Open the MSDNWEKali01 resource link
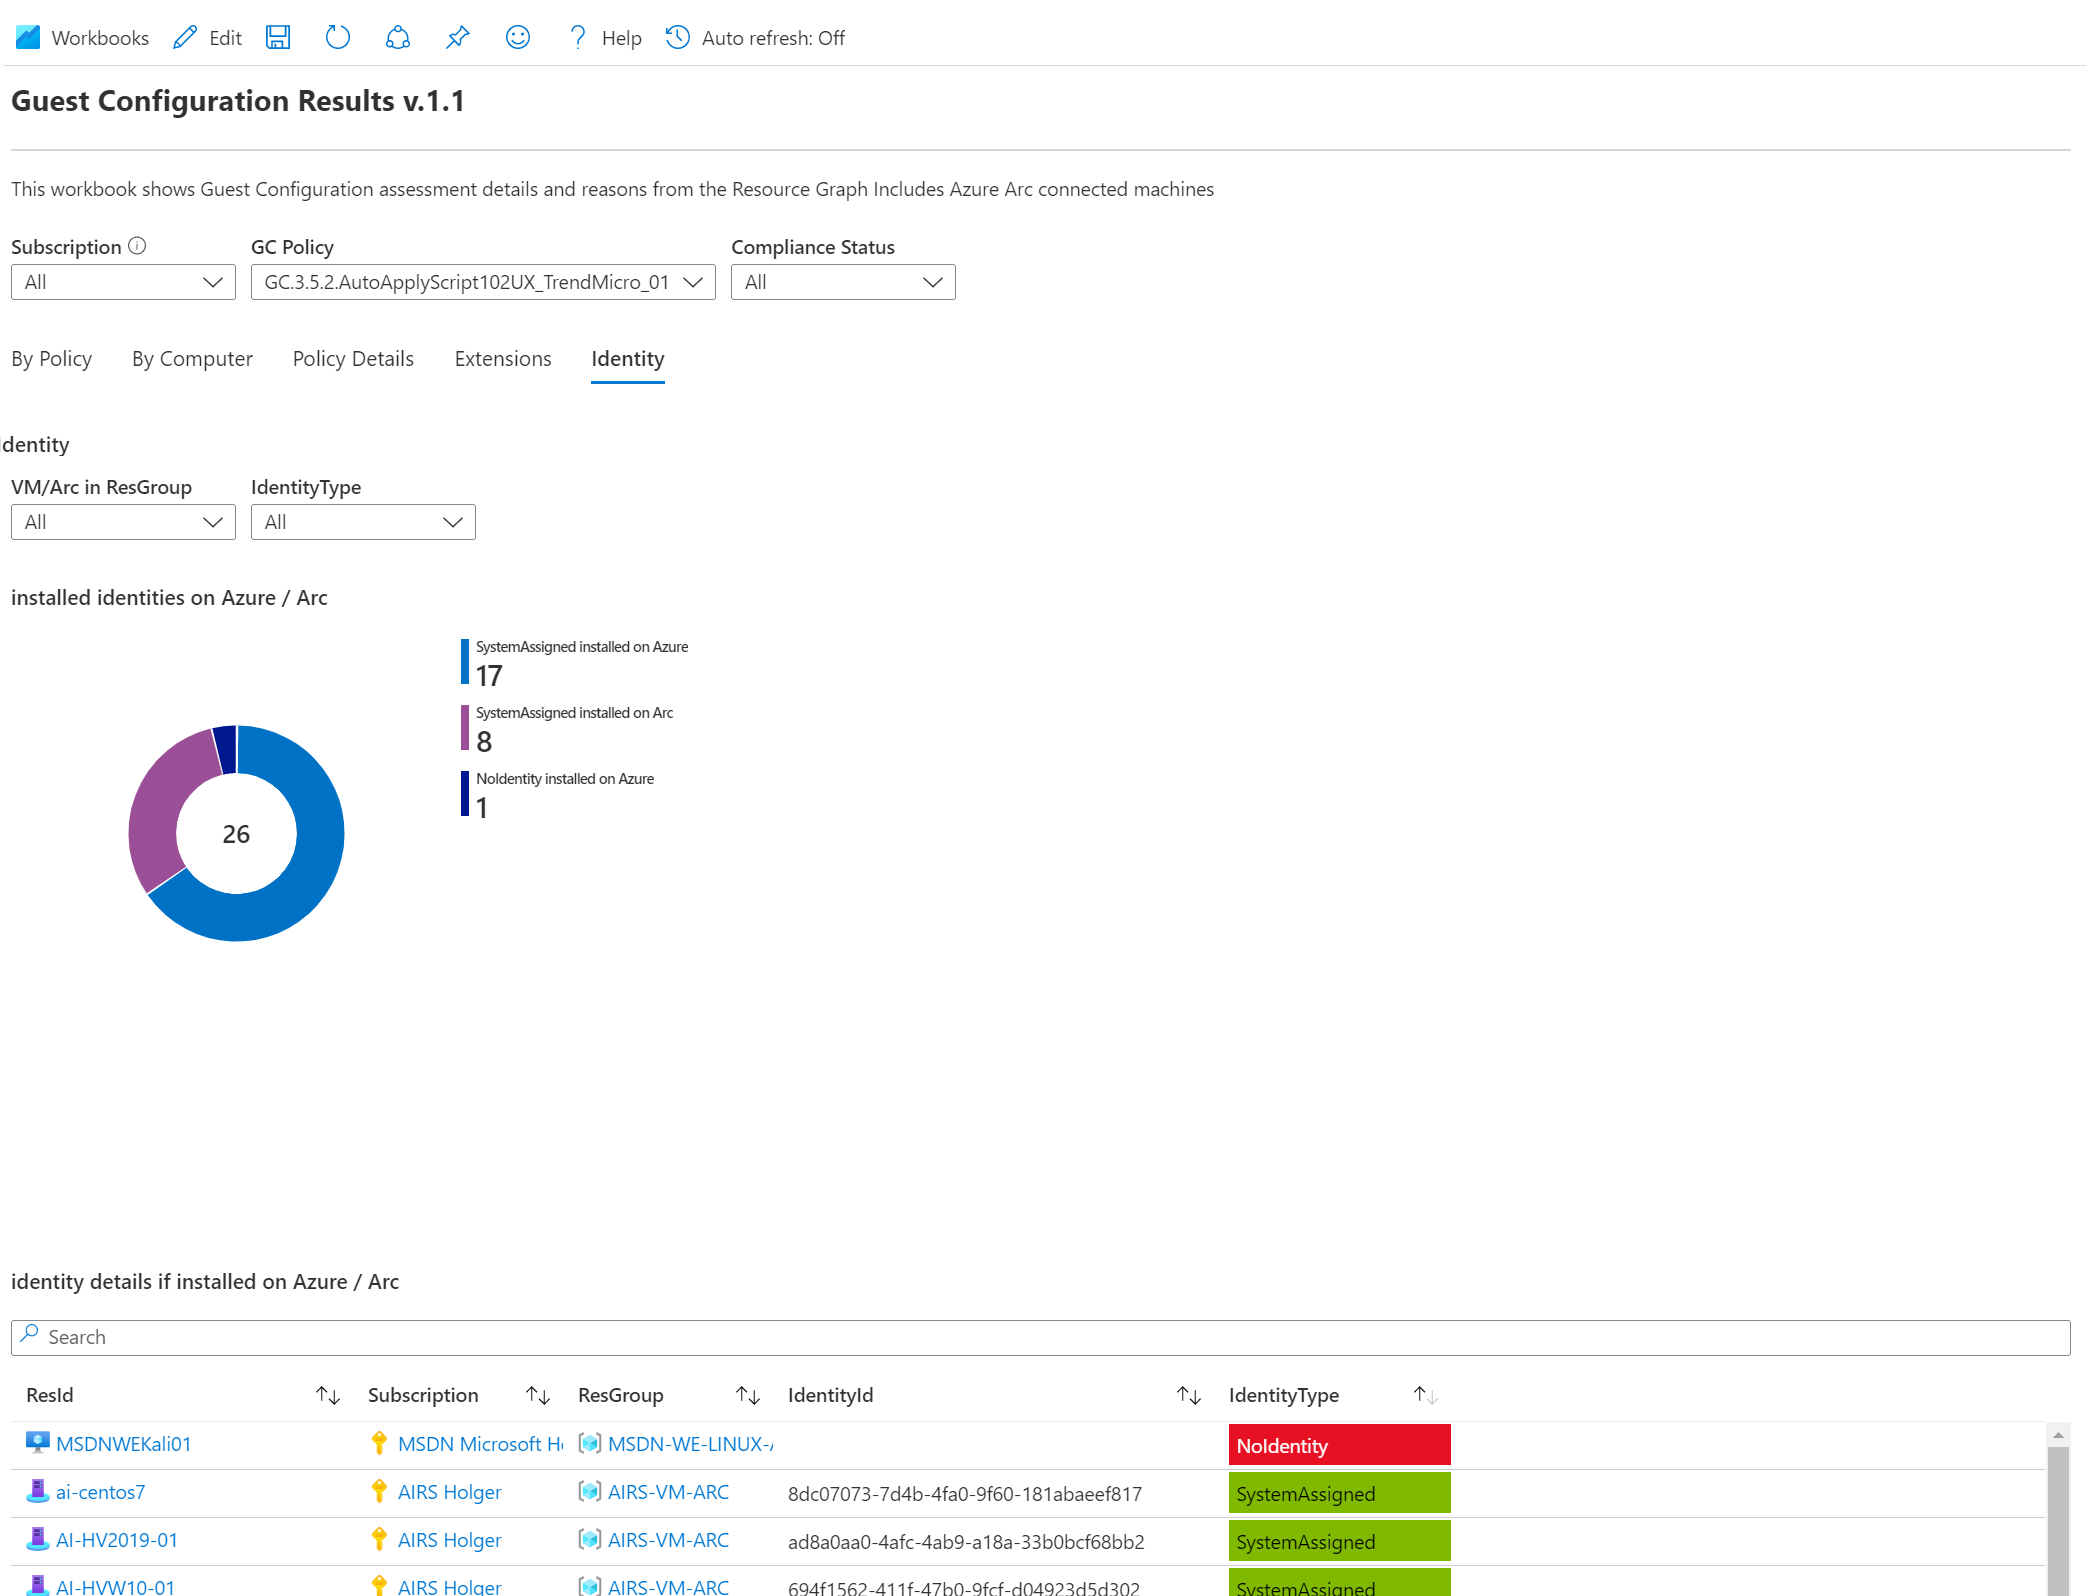The height and width of the screenshot is (1596, 2086). 124,1444
